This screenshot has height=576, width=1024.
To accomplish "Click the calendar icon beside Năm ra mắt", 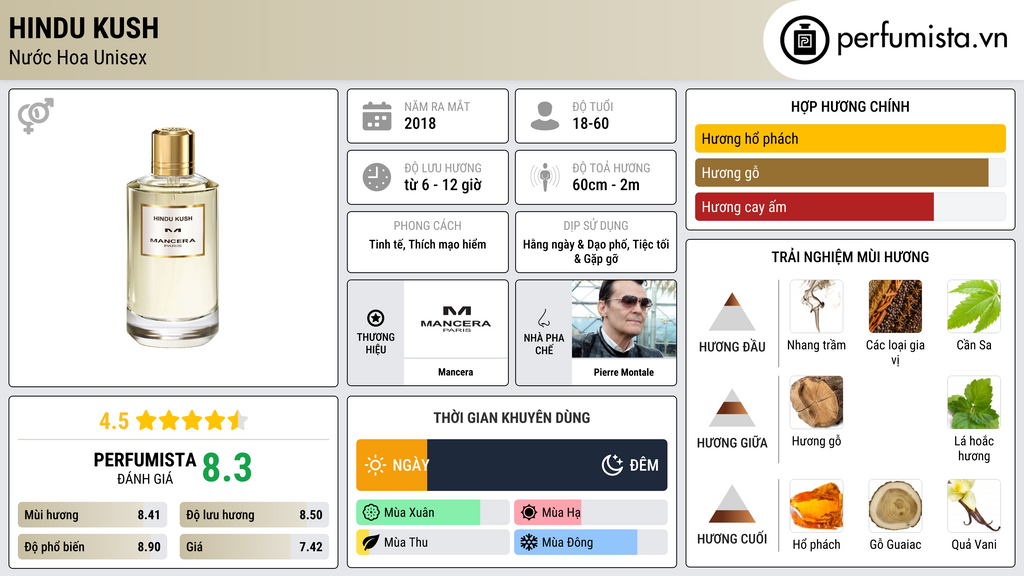I will click(377, 116).
